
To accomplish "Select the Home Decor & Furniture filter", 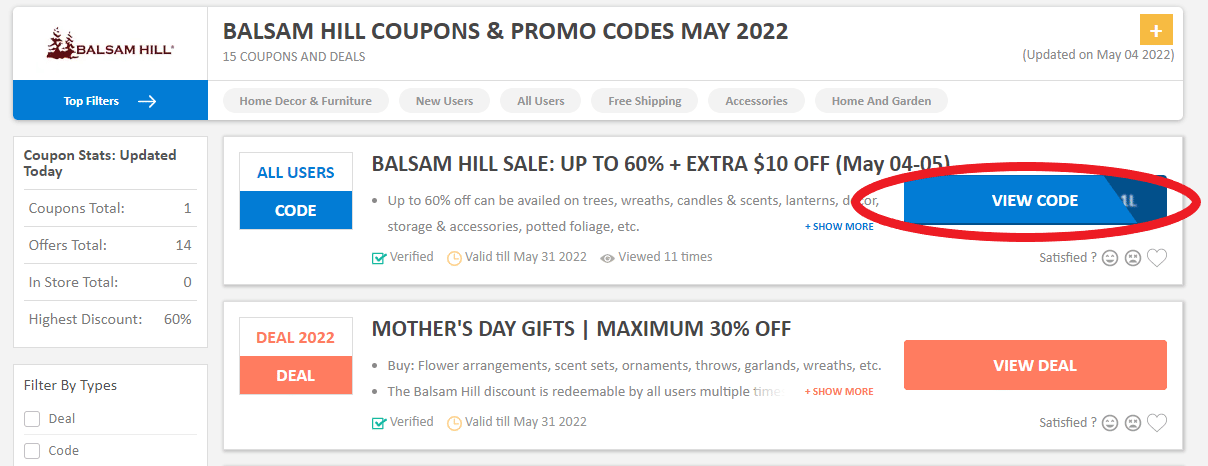I will point(305,101).
